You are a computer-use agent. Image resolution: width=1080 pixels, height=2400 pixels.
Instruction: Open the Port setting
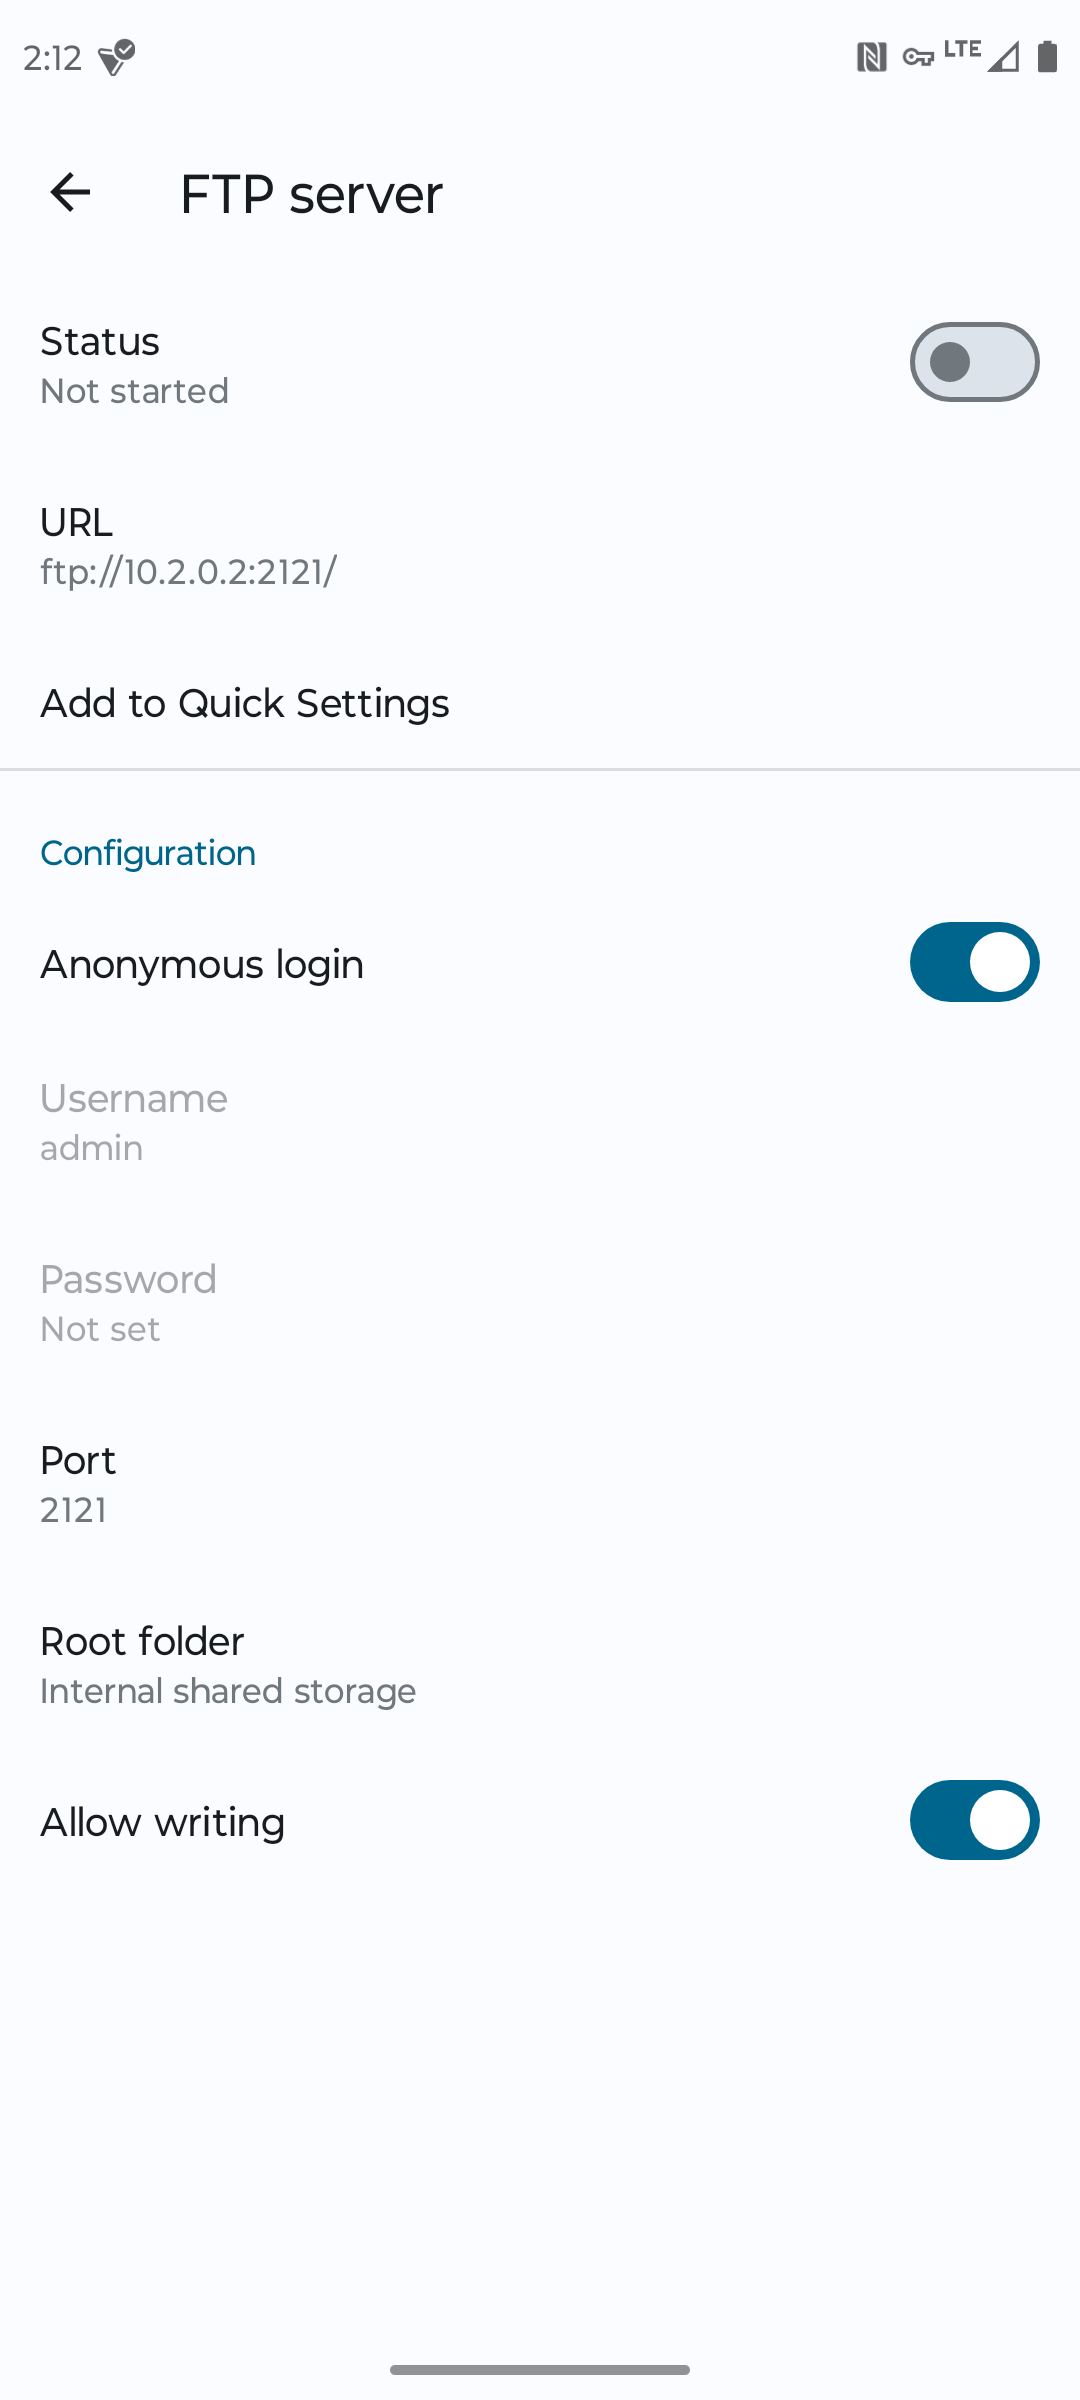point(540,1484)
